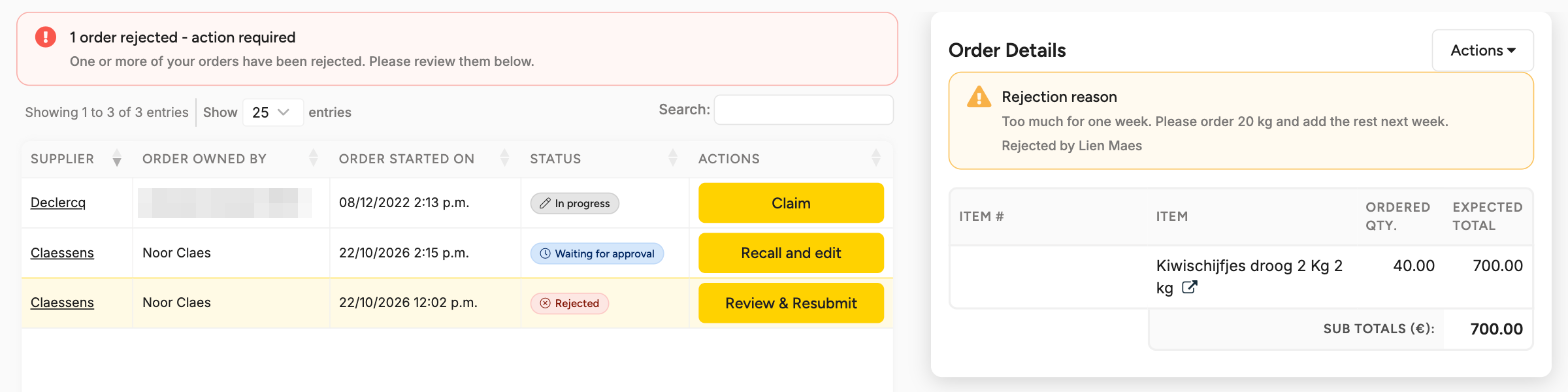The height and width of the screenshot is (392, 1568).
Task: Open the Actions dropdown in Order Details
Action: coord(1483,50)
